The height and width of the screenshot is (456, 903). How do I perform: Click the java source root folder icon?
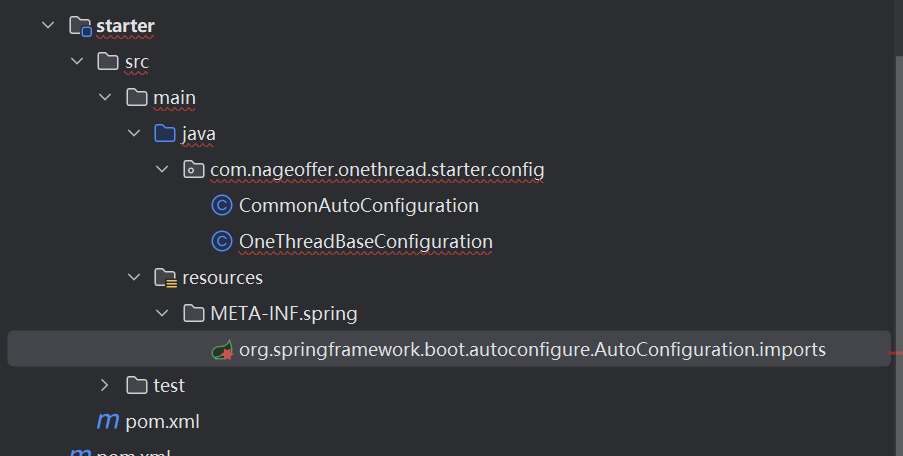(x=165, y=134)
